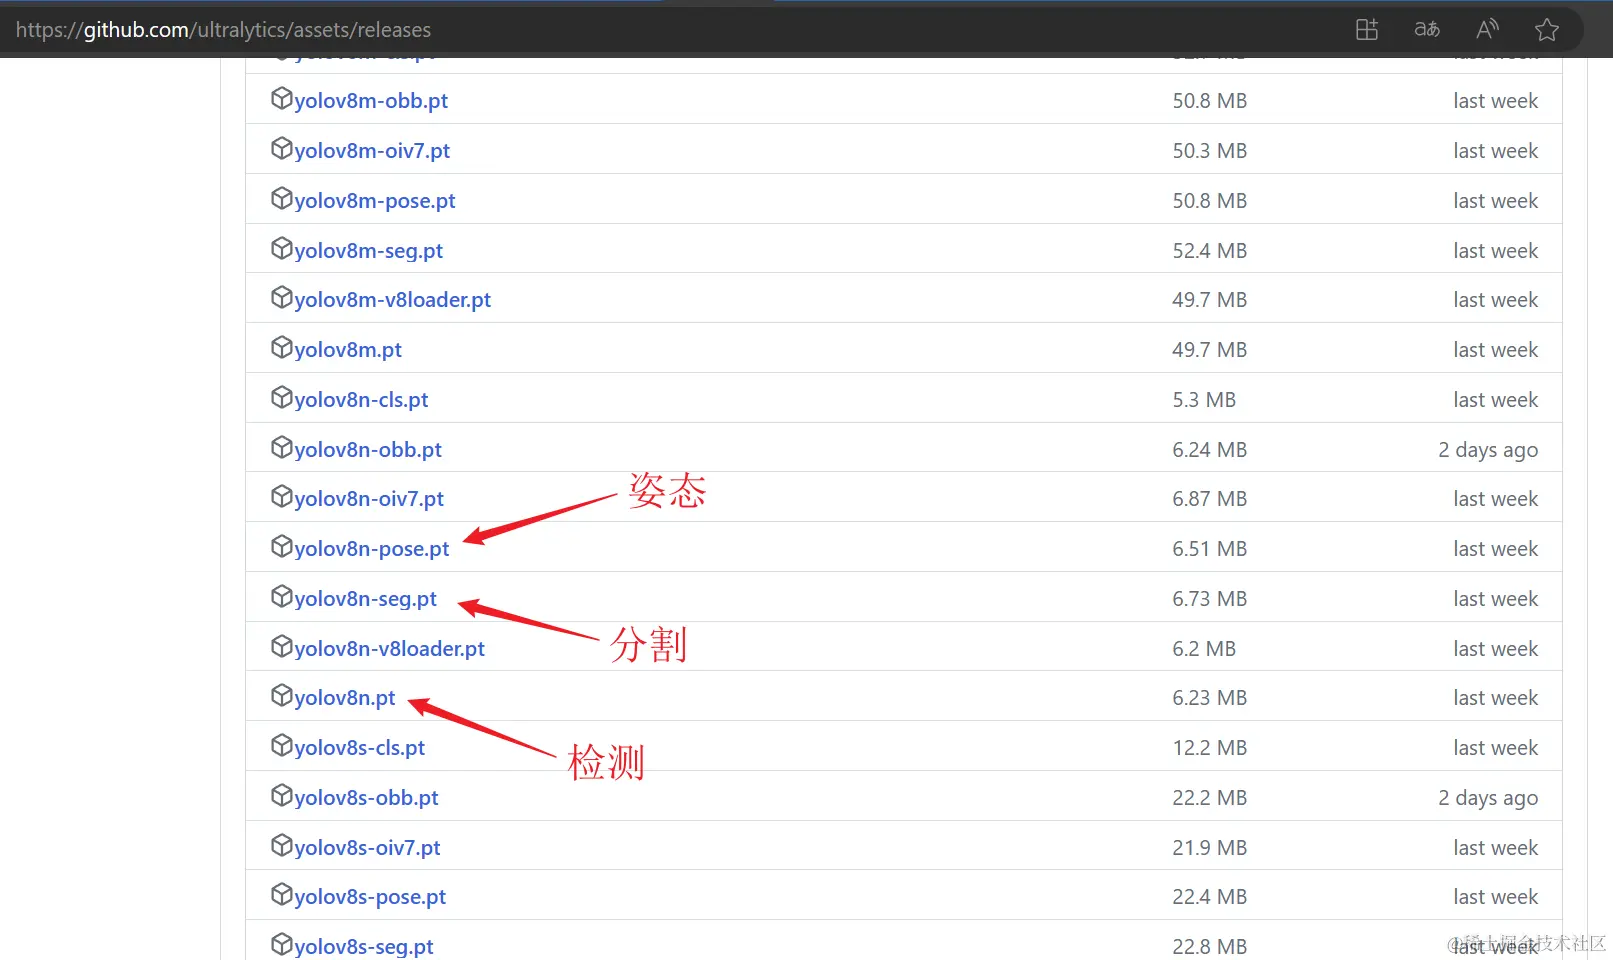Download the yolov8m.pt model
The image size is (1613, 960).
(x=348, y=350)
